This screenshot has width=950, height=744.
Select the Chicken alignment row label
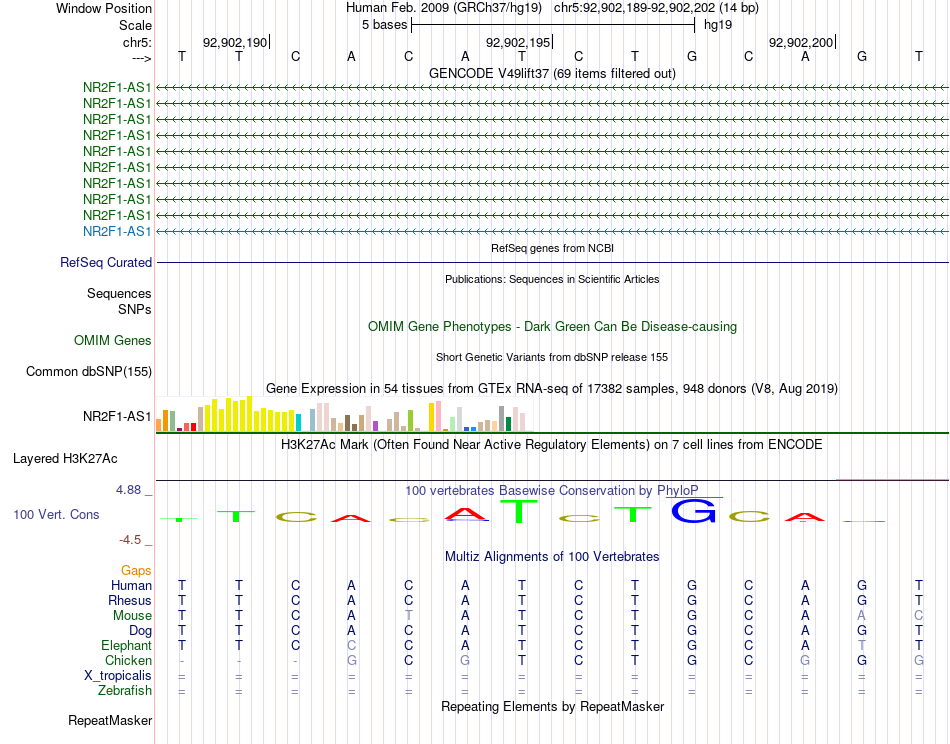(128, 660)
